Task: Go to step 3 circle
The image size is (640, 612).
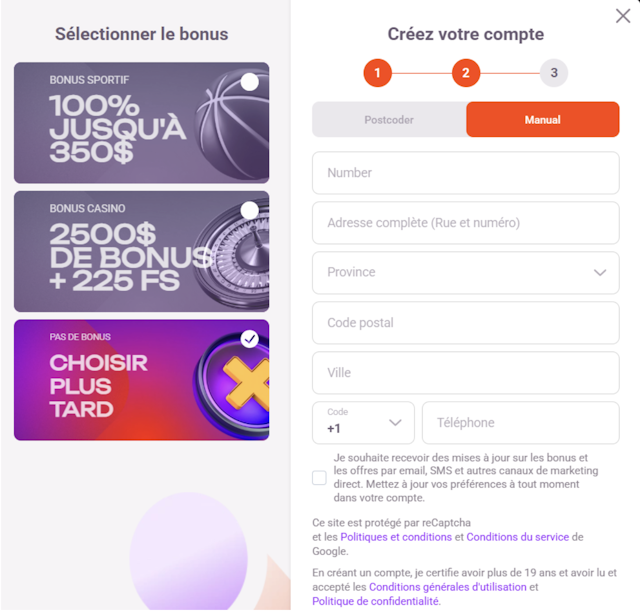Action: (554, 73)
